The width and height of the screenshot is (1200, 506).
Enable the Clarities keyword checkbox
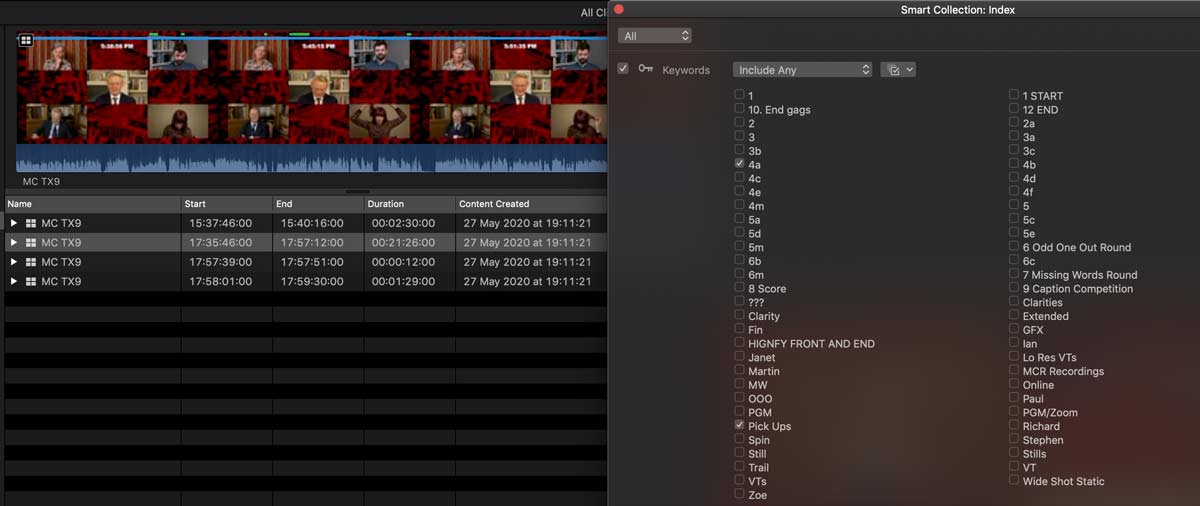(x=1014, y=301)
